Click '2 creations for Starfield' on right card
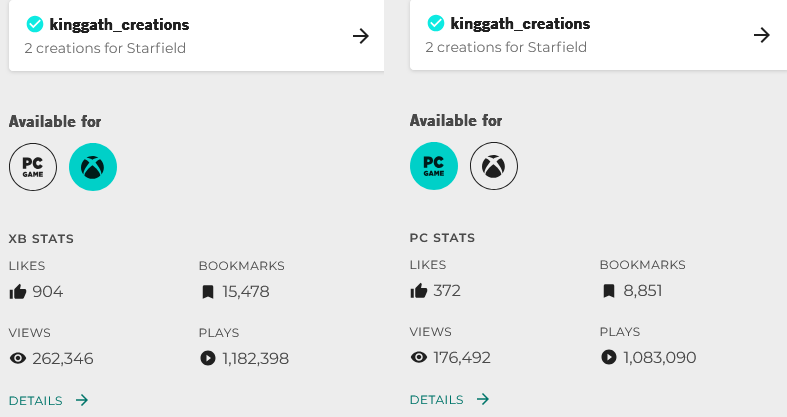Image resolution: width=787 pixels, height=417 pixels. coord(506,47)
